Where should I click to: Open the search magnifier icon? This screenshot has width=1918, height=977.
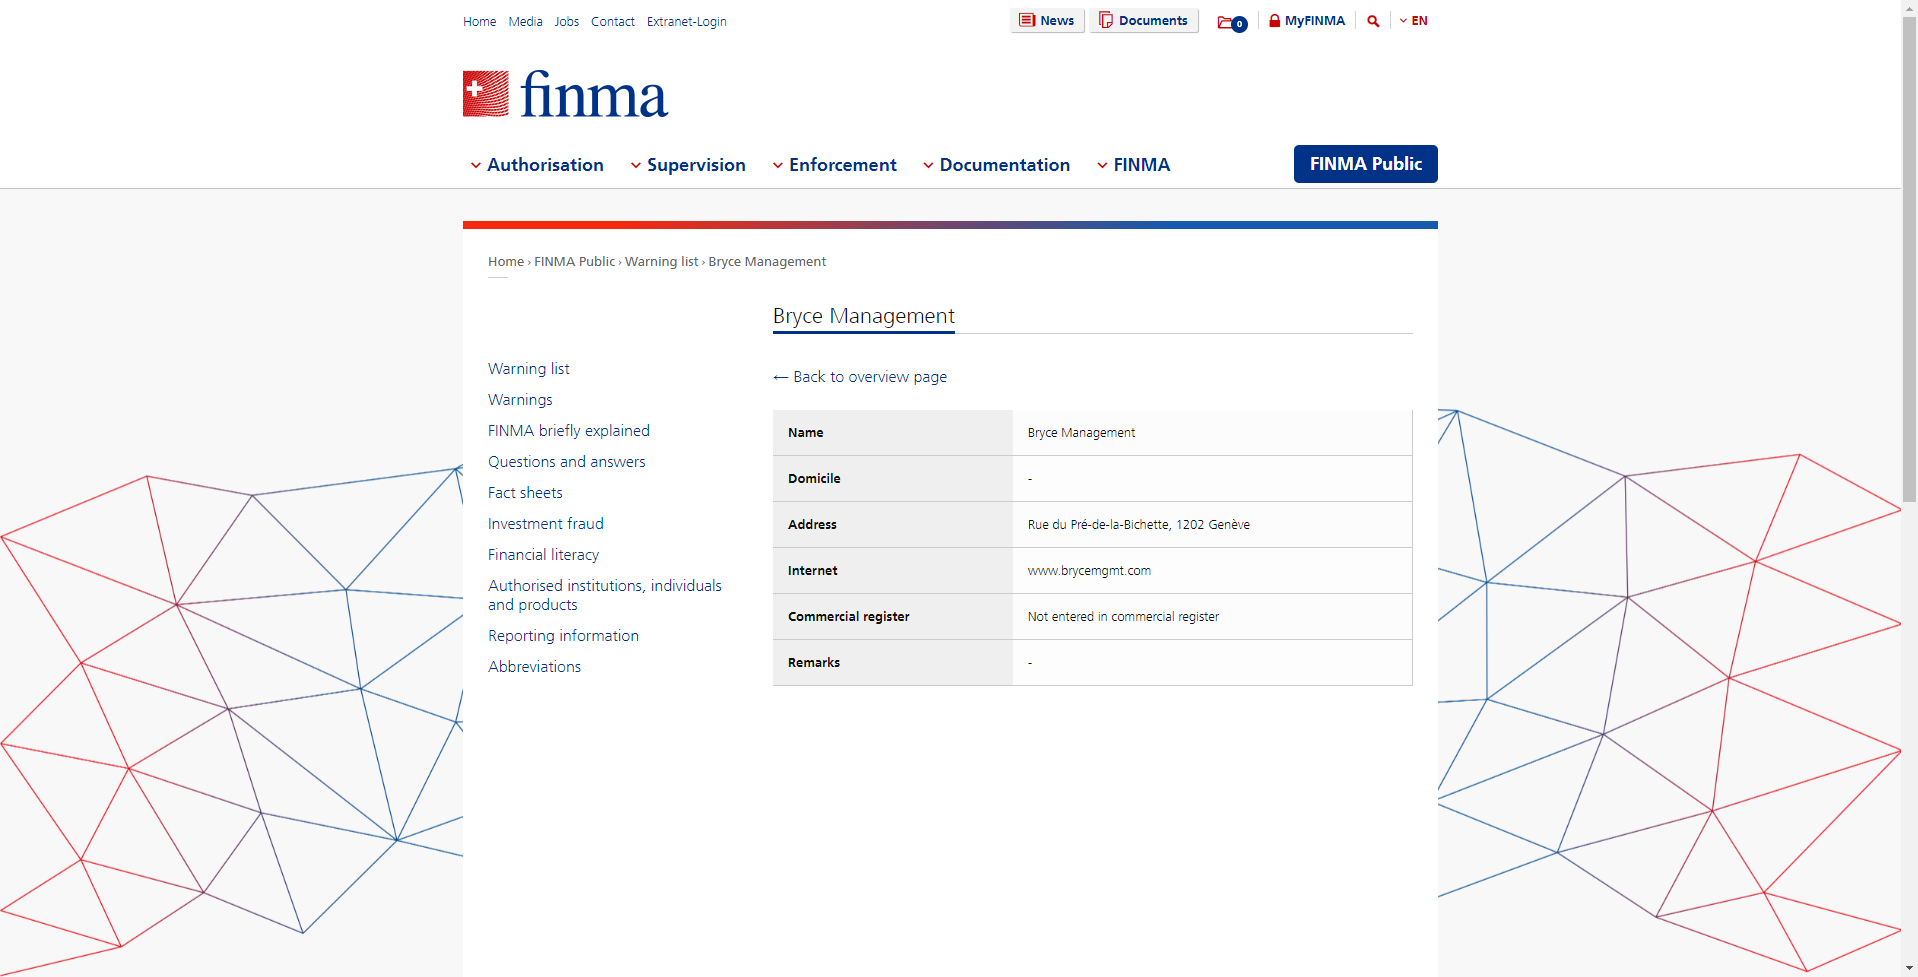1373,21
